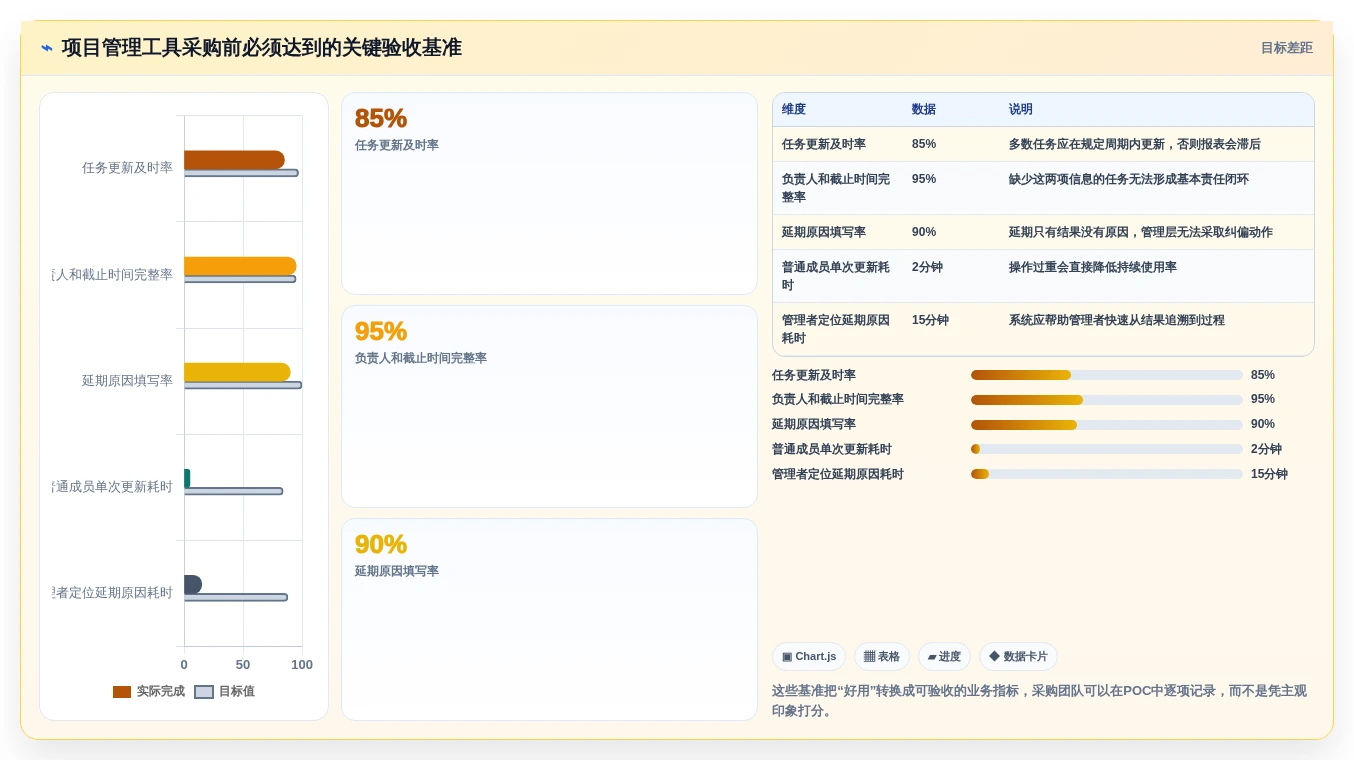
Task: Click the 负责人和截止时间完整率 progress bar
Action: click(1106, 400)
